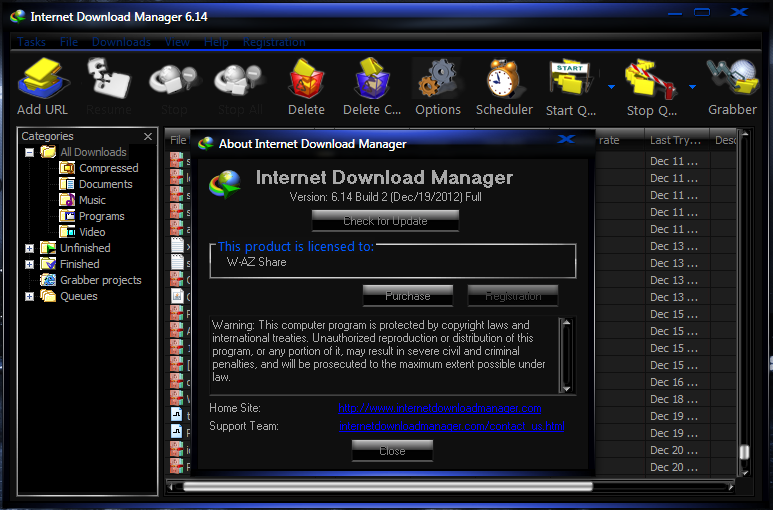The height and width of the screenshot is (510, 773).
Task: Click the Grabber projects tree icon
Action: tap(48, 280)
